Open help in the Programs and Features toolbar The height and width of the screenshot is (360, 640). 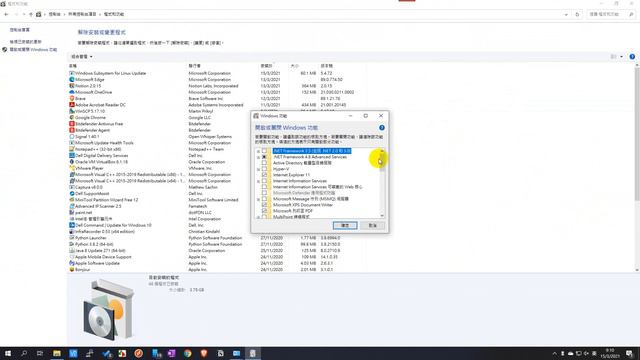point(632,57)
